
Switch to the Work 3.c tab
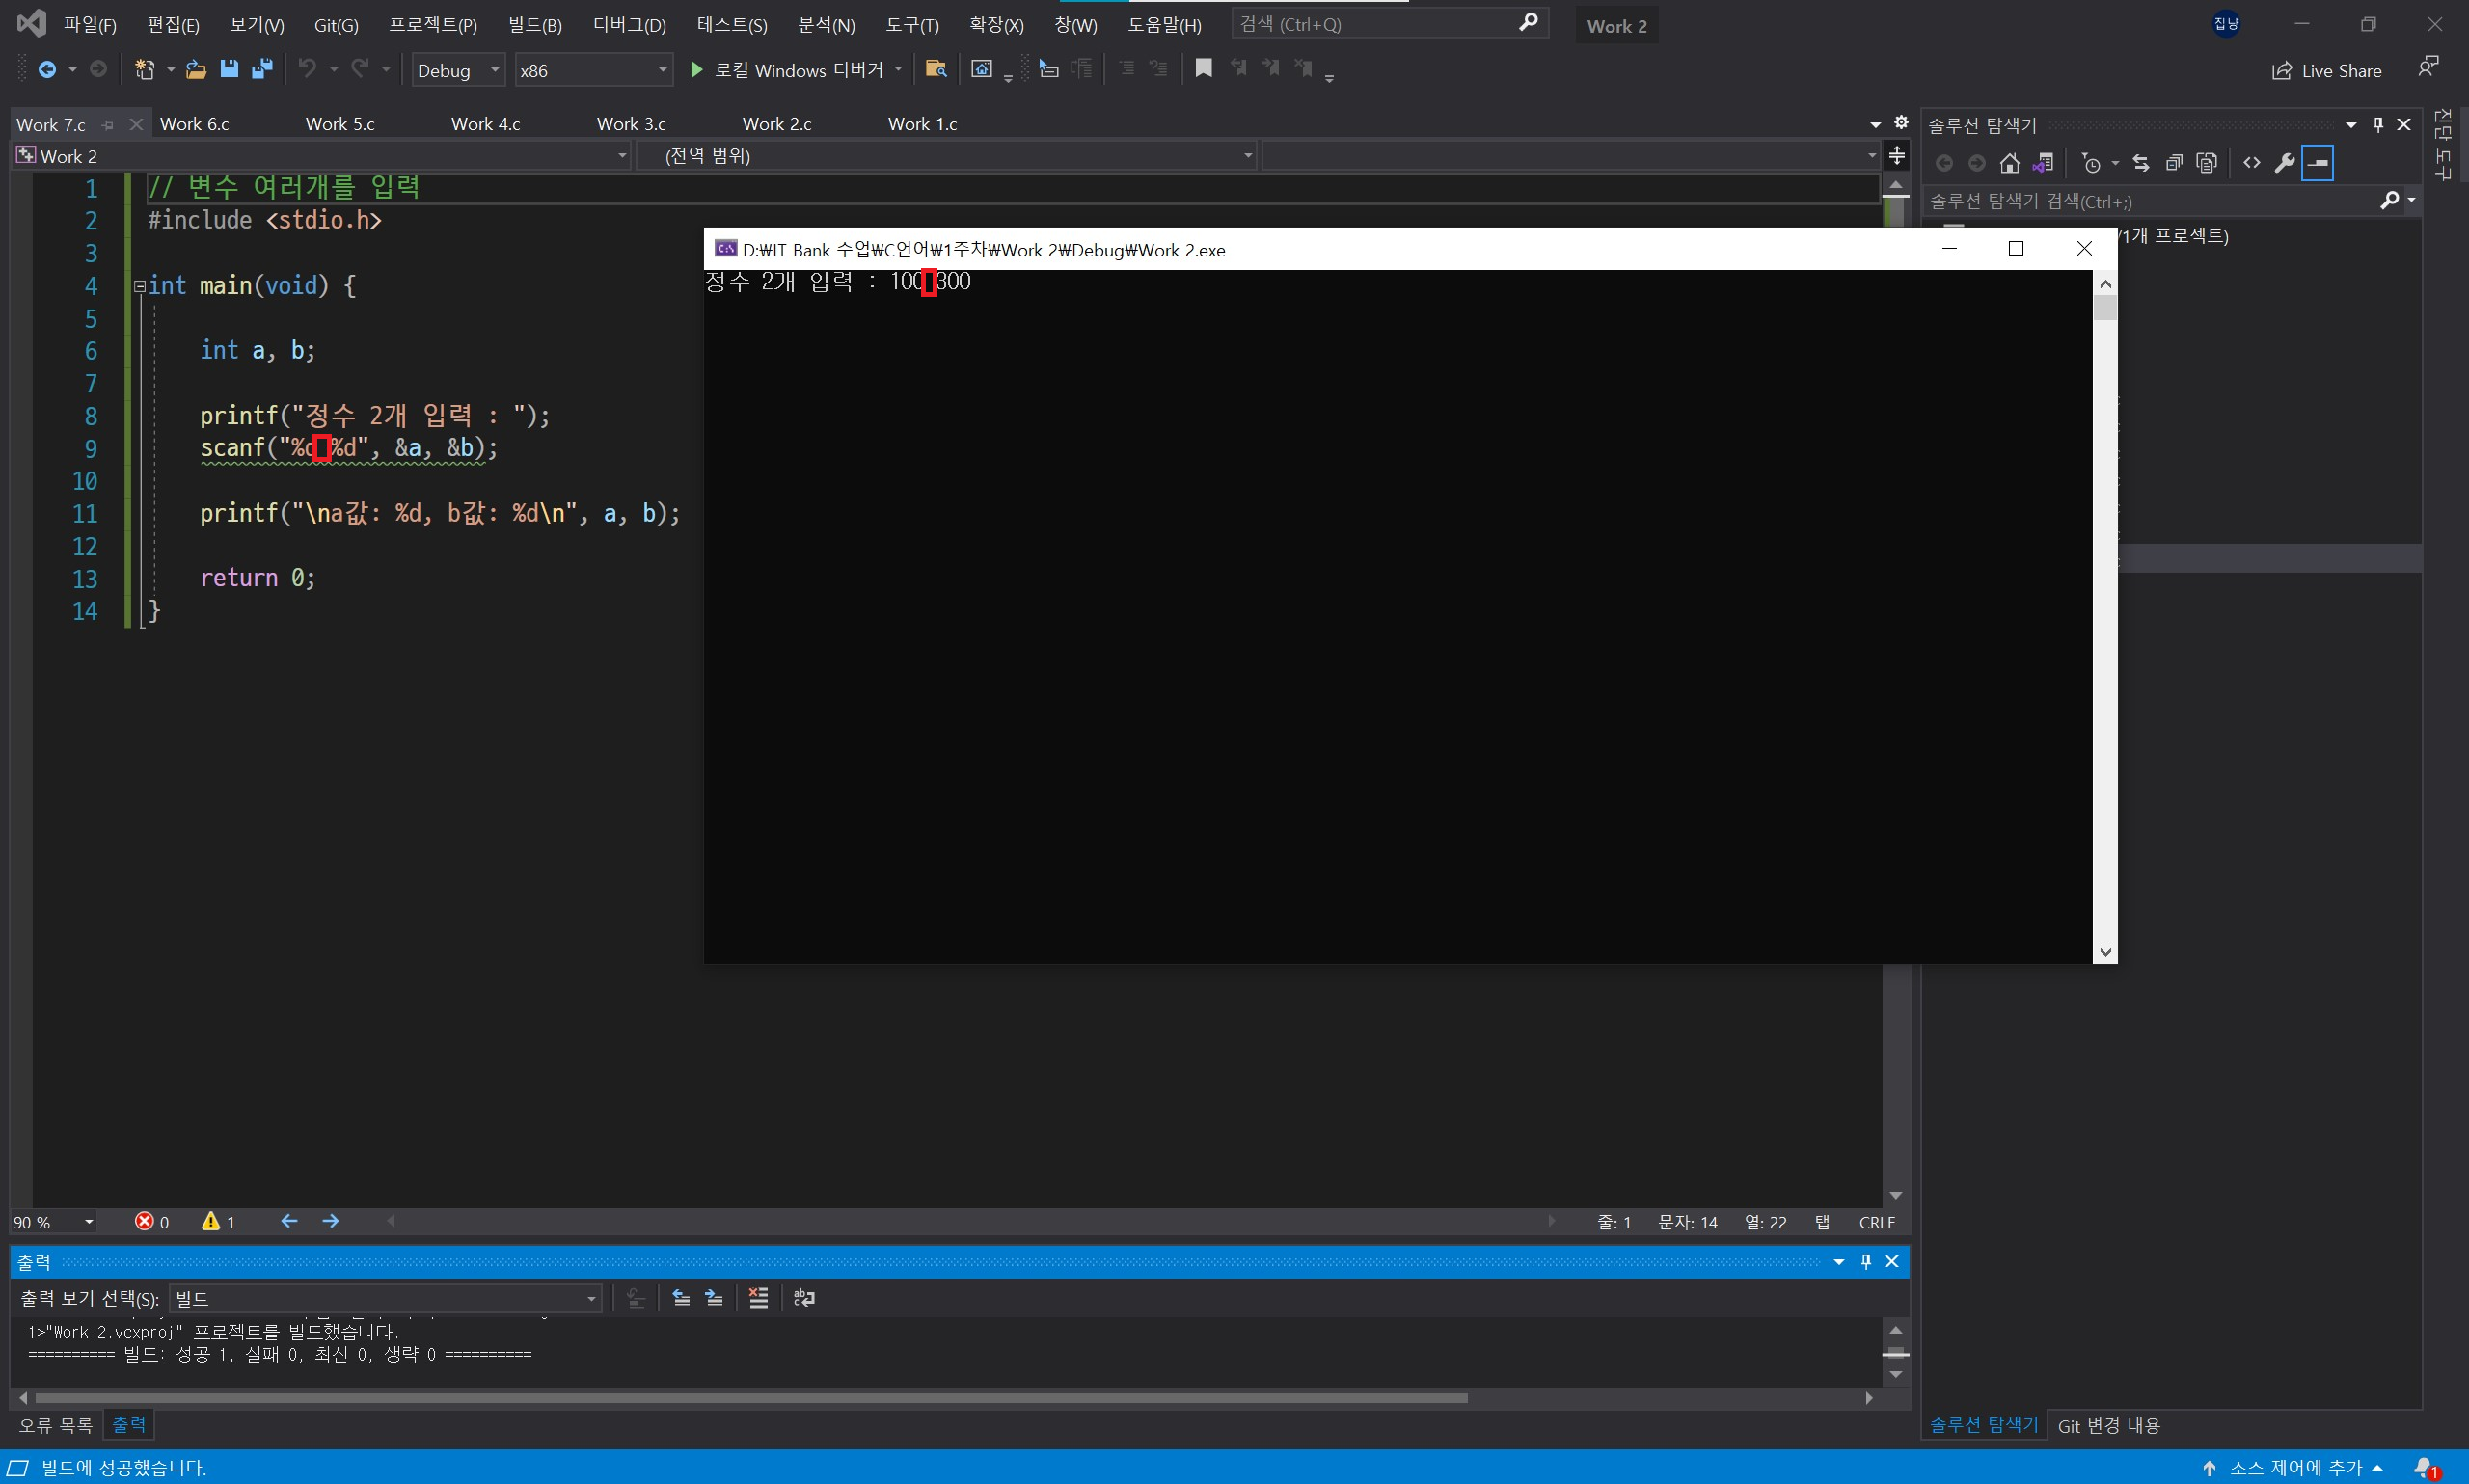pyautogui.click(x=630, y=124)
